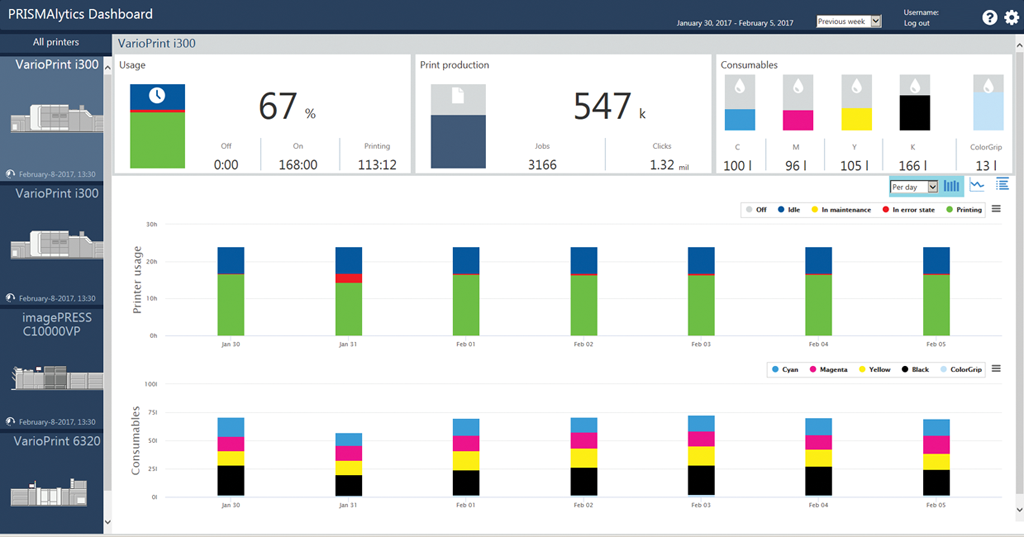Toggle Yellow series in consumables legend
Screen dimensions: 1024x537
pyautogui.click(x=874, y=370)
